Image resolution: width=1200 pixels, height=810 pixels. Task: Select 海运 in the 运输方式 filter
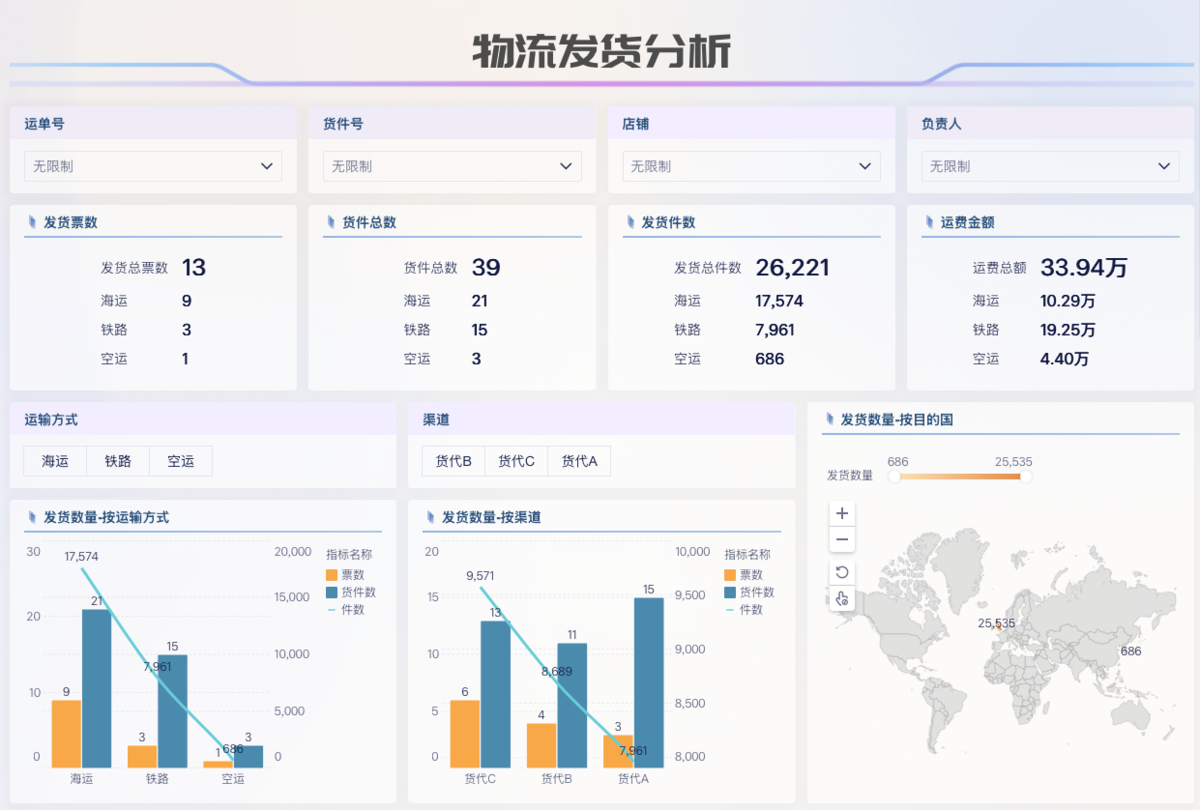point(55,461)
